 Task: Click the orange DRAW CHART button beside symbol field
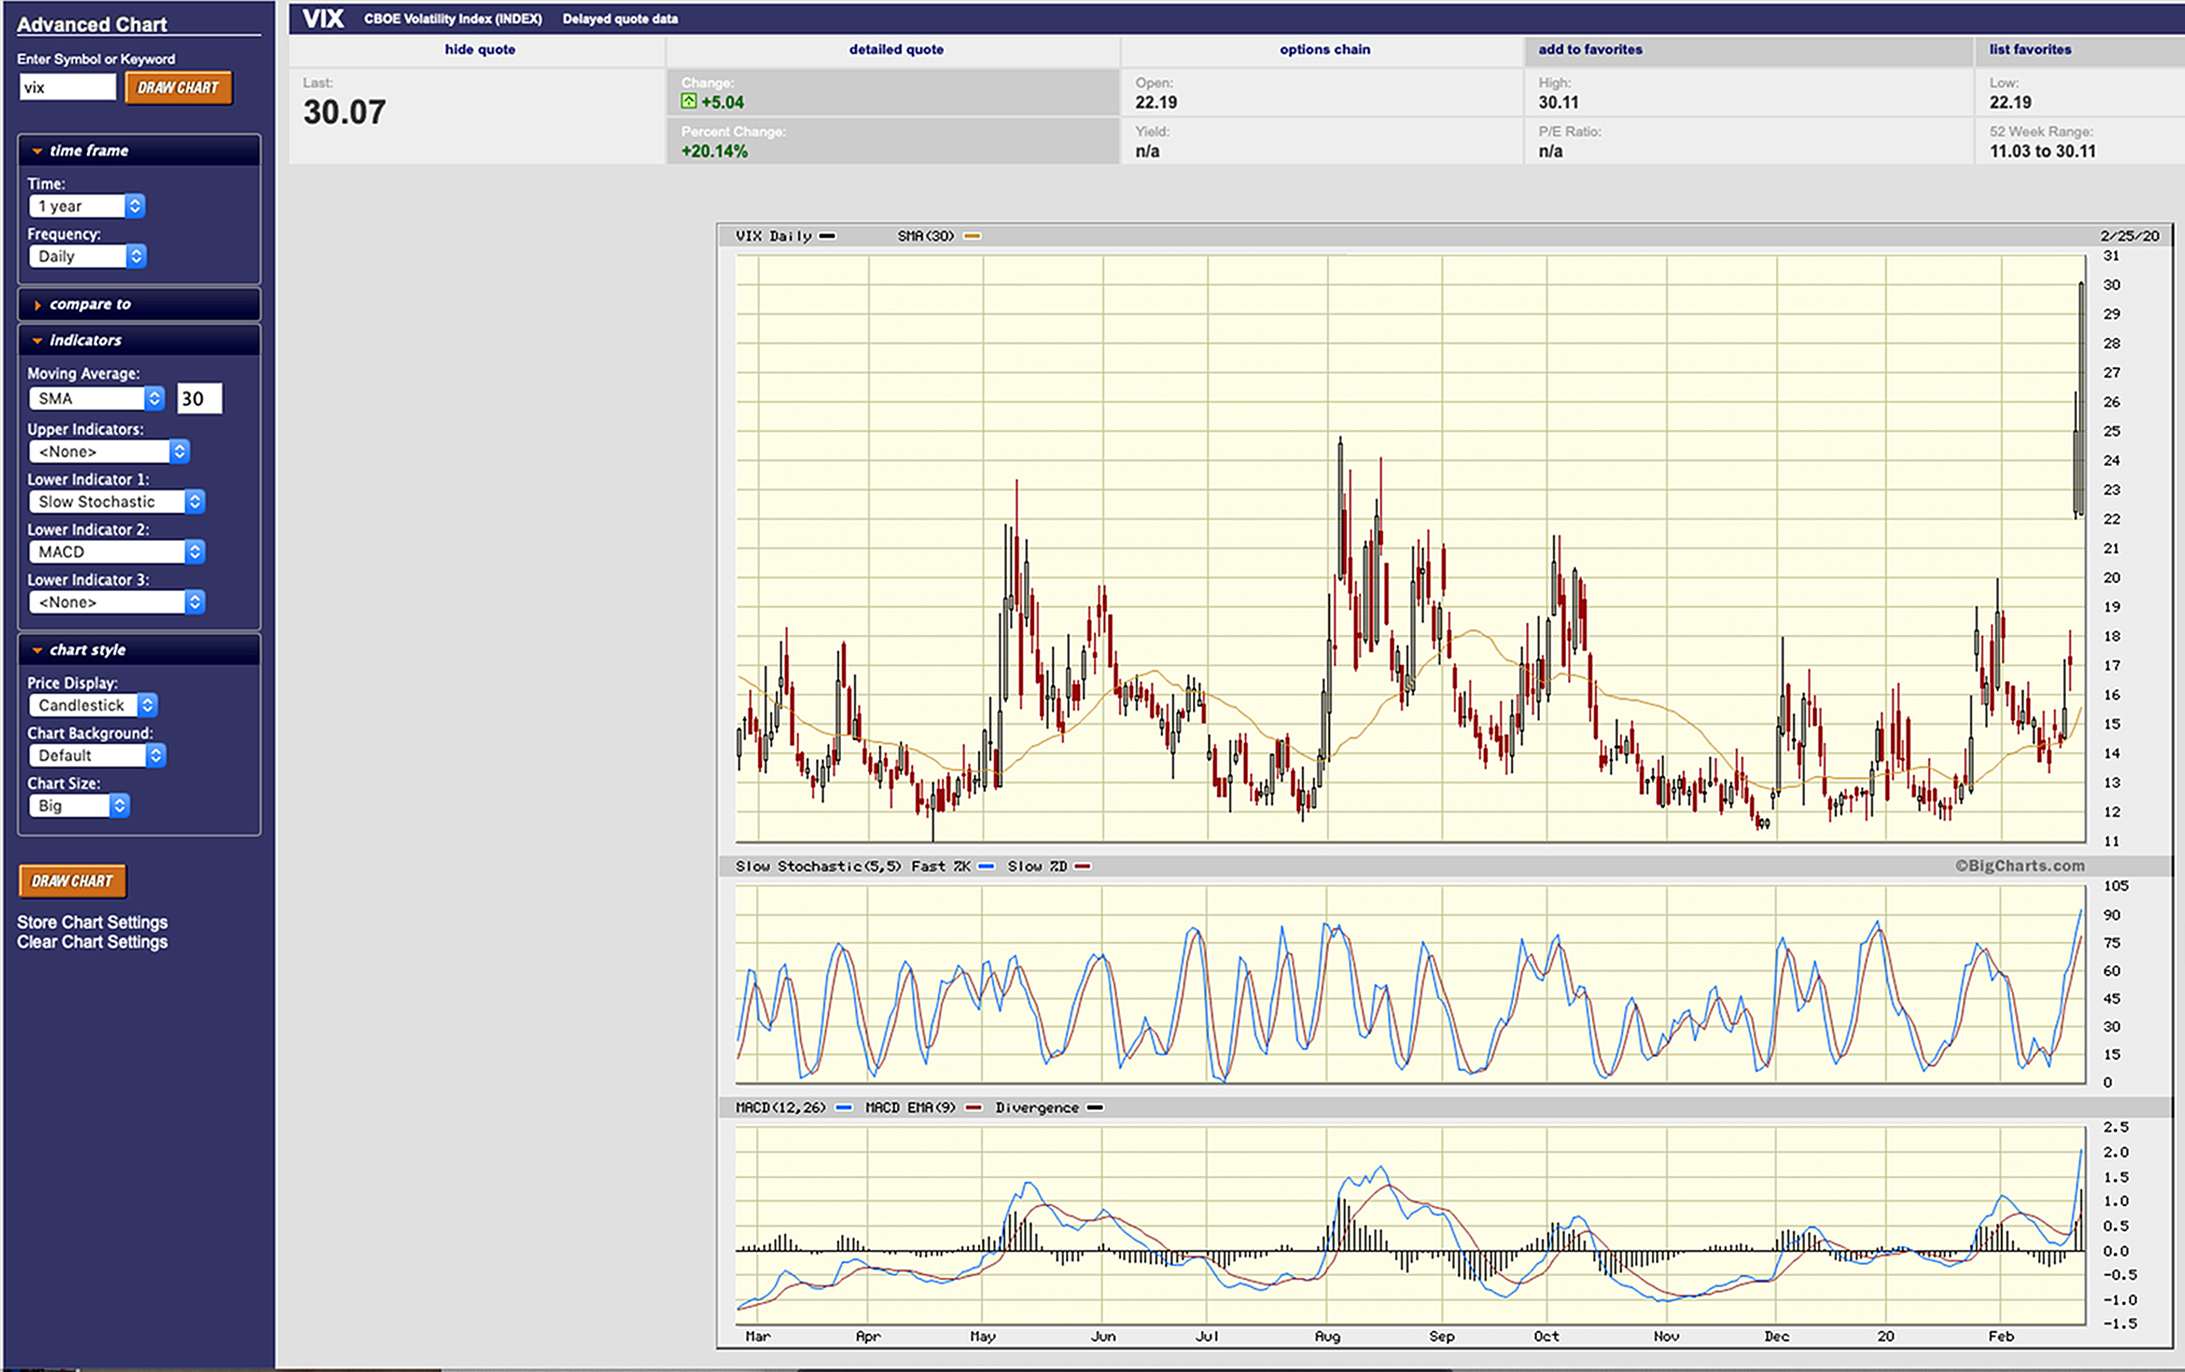(179, 87)
